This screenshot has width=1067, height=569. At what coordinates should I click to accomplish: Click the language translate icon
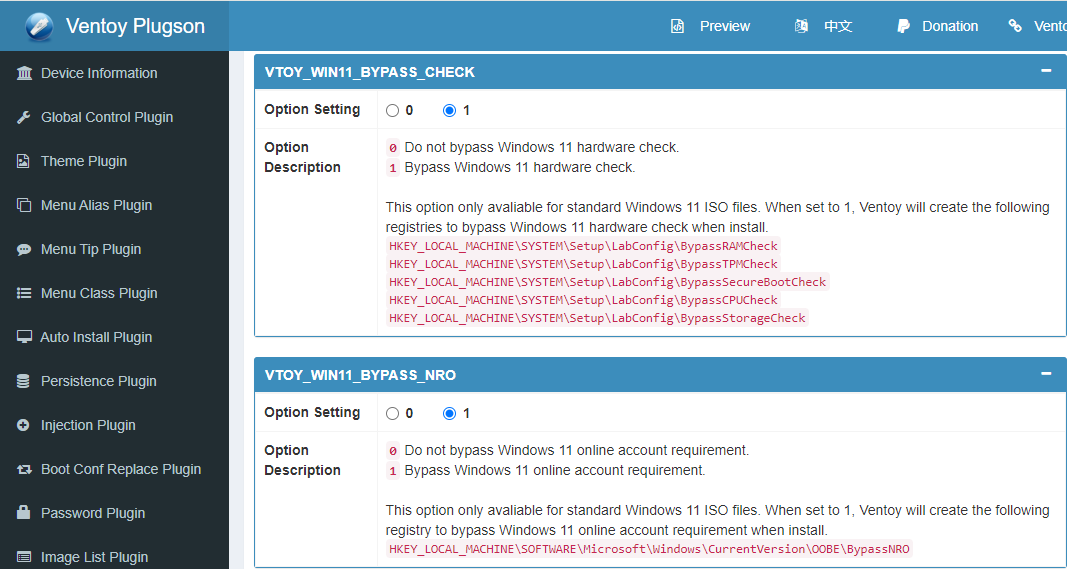(802, 27)
